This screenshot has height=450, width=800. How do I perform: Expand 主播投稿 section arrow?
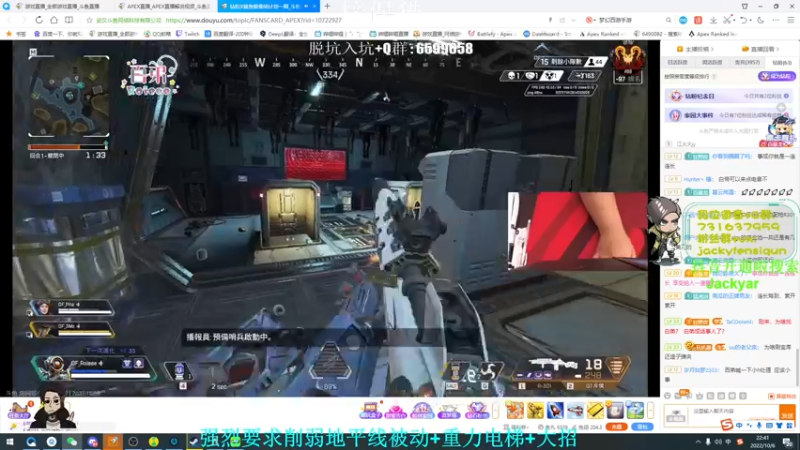(712, 49)
